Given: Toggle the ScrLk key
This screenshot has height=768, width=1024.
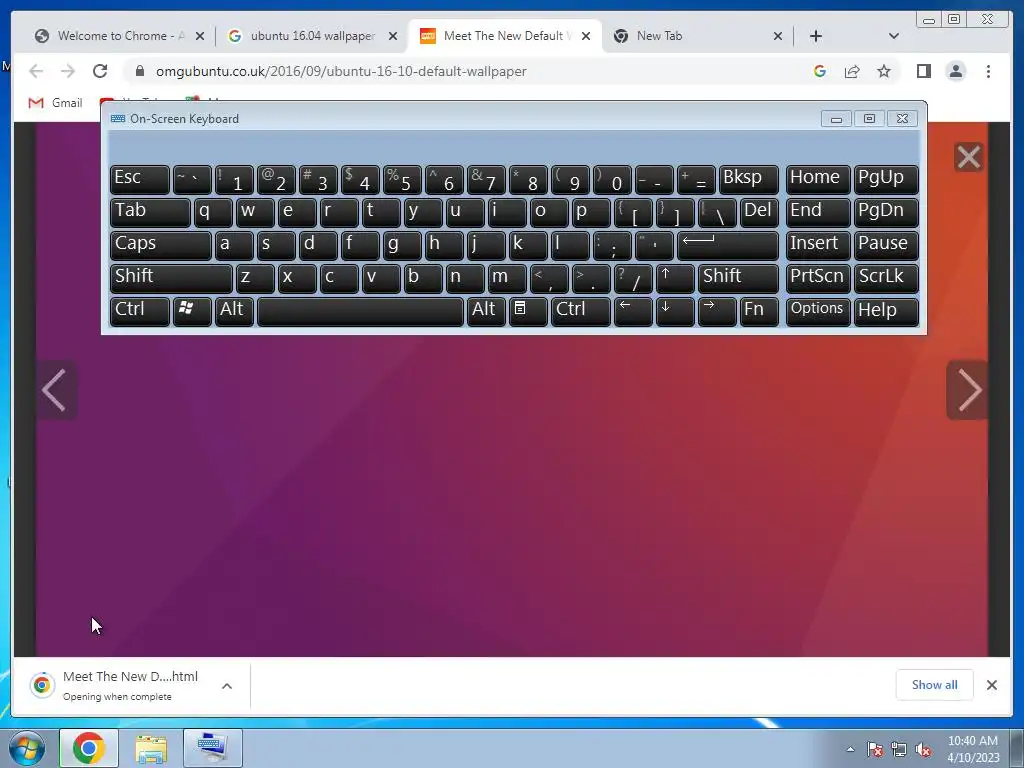Looking at the screenshot, I should coord(886,278).
